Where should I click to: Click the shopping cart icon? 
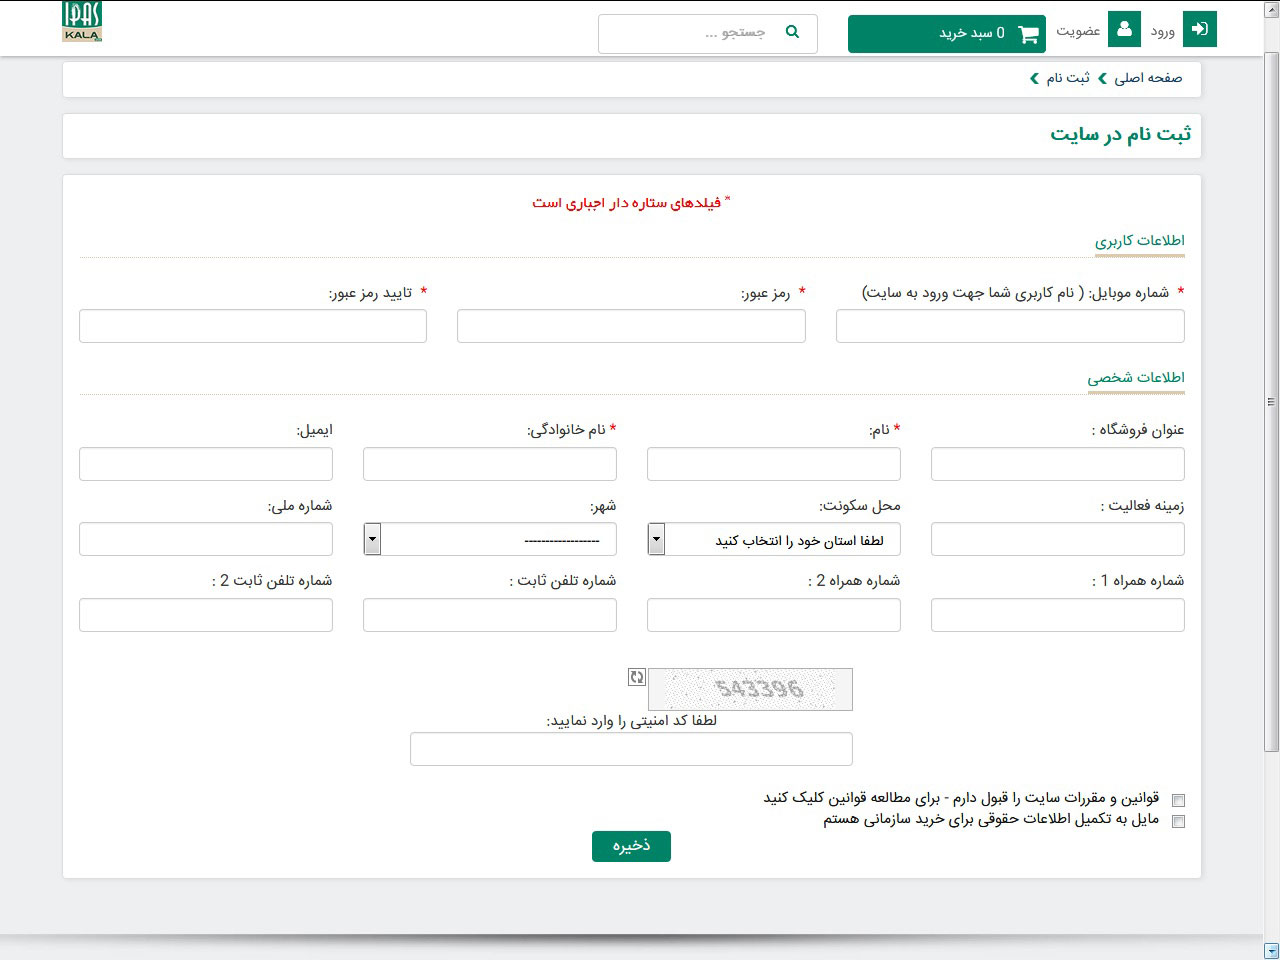tap(1028, 34)
